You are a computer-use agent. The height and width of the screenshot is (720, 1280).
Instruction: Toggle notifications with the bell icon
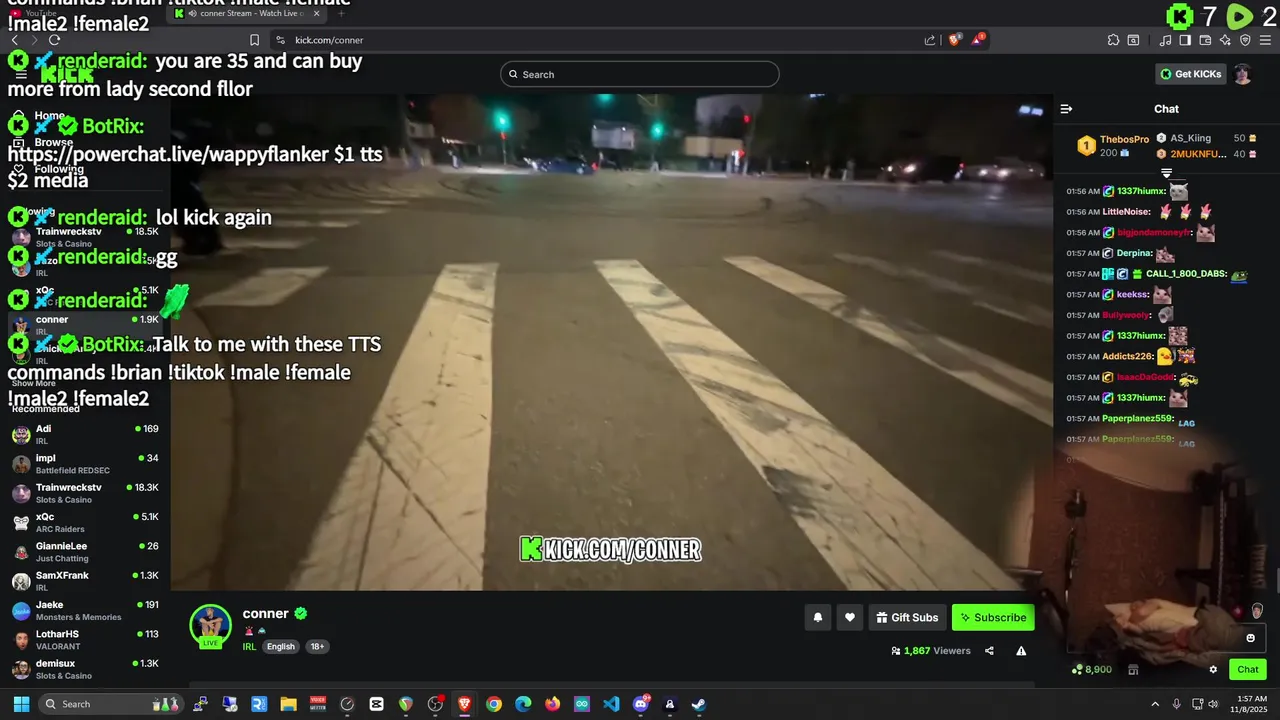point(817,618)
